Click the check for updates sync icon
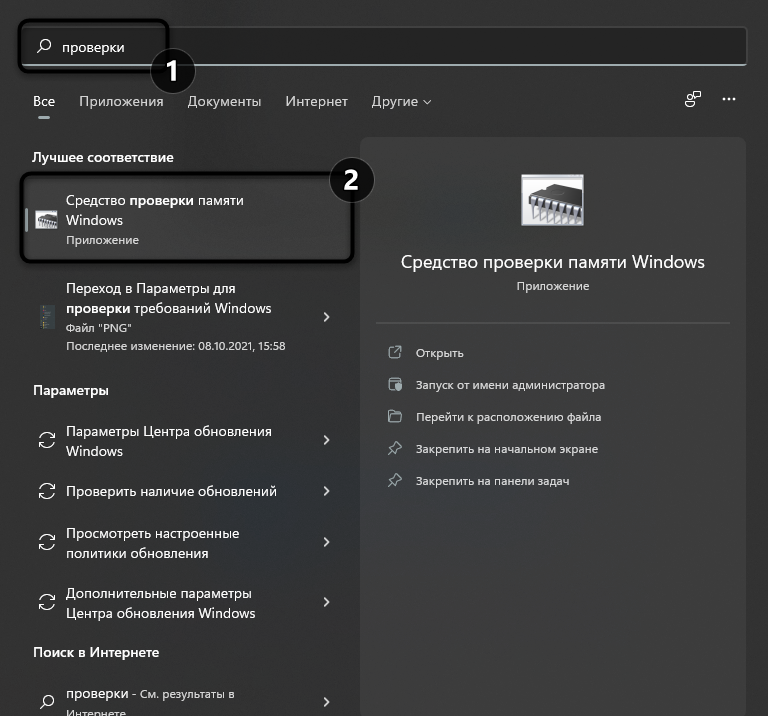 (46, 491)
